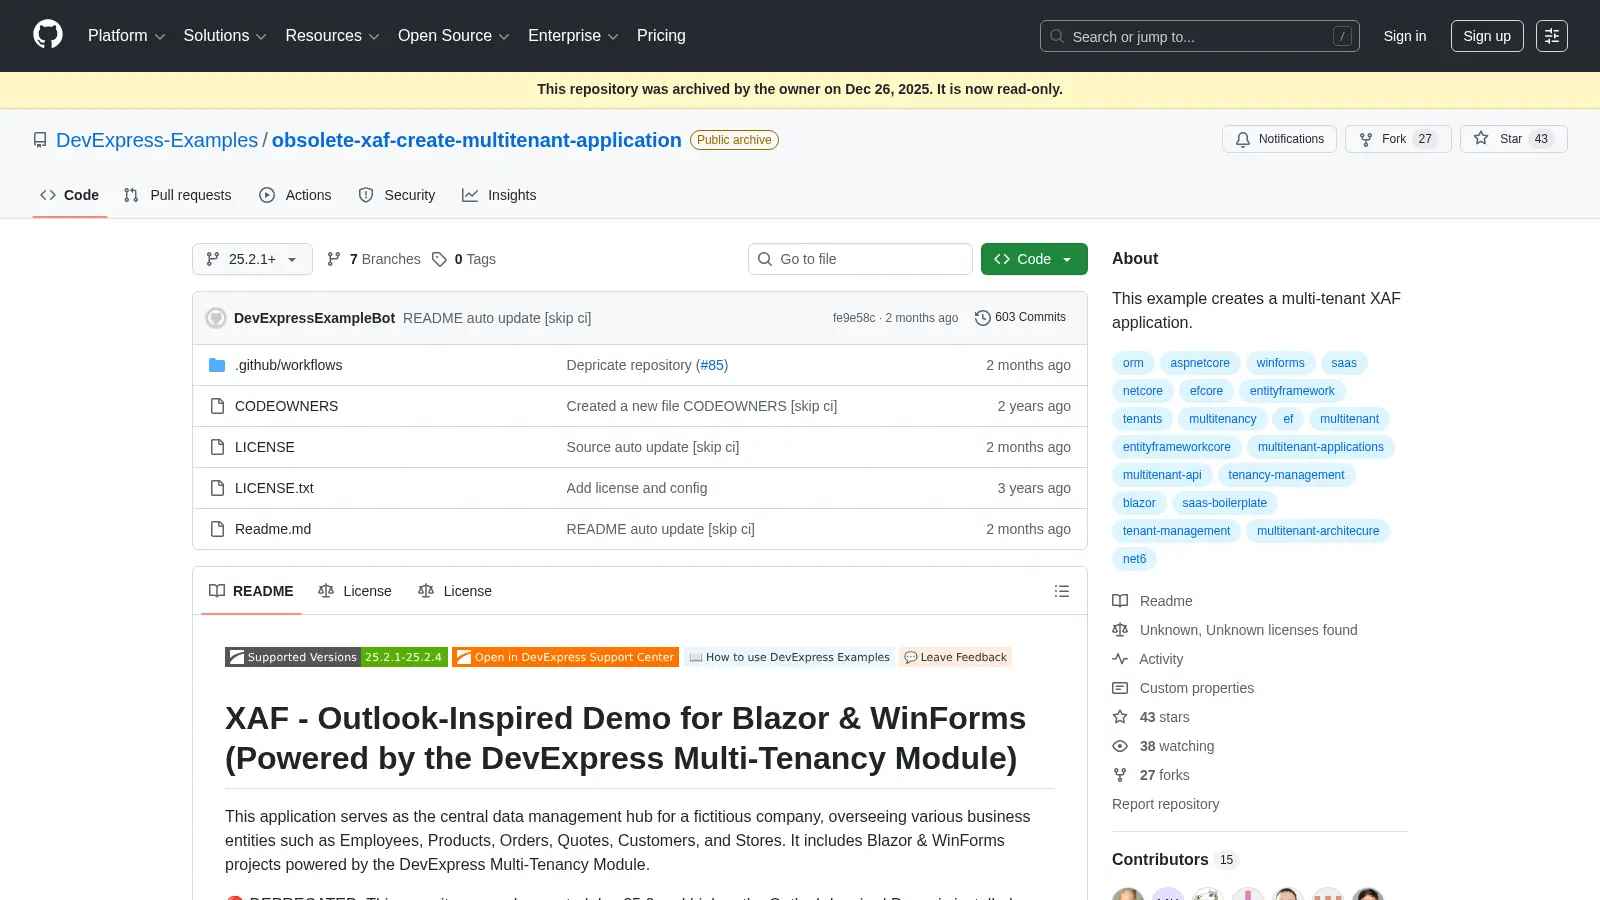Open DevExpressExampleBot avatar

[216, 318]
